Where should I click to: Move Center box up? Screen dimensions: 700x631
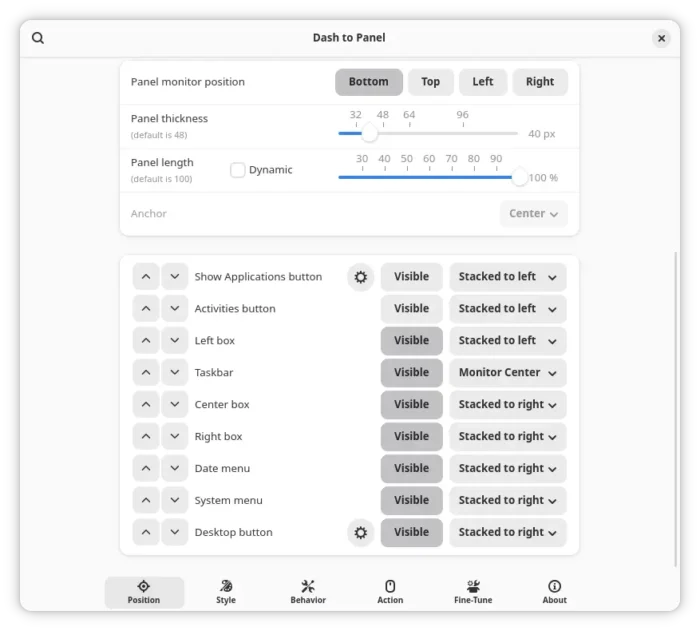point(146,405)
